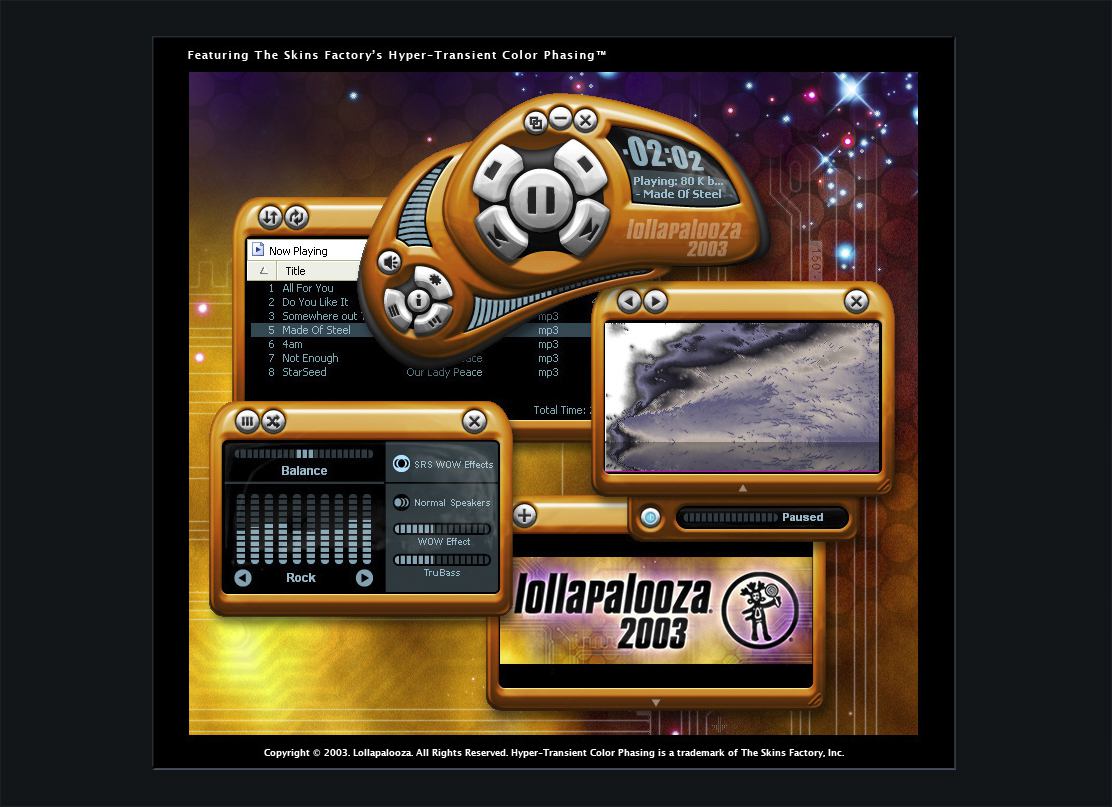Expand the video window with the bottom down-arrow

[x=656, y=703]
